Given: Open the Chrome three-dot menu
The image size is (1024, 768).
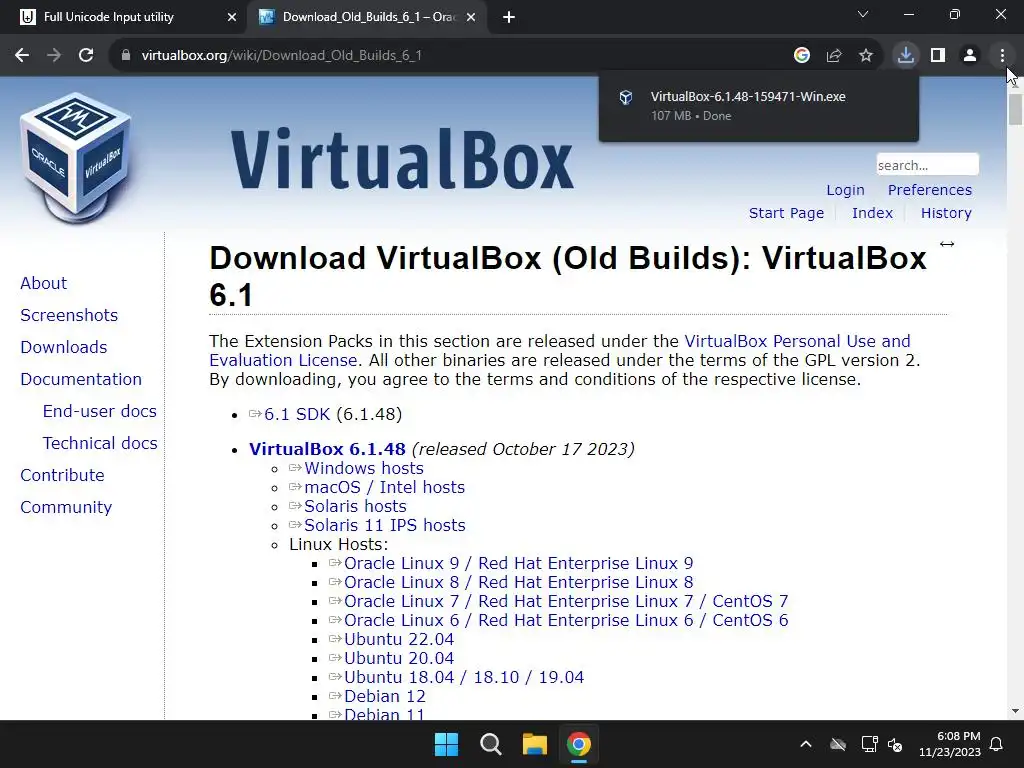Looking at the screenshot, I should pyautogui.click(x=1002, y=56).
